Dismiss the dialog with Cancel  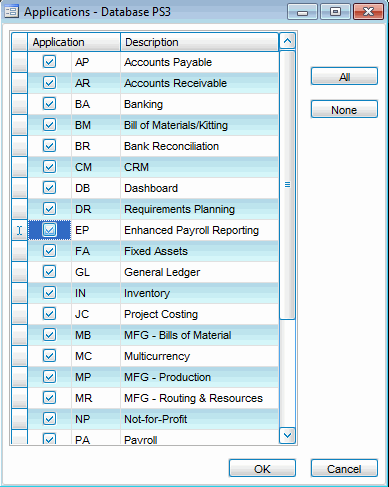(344, 468)
